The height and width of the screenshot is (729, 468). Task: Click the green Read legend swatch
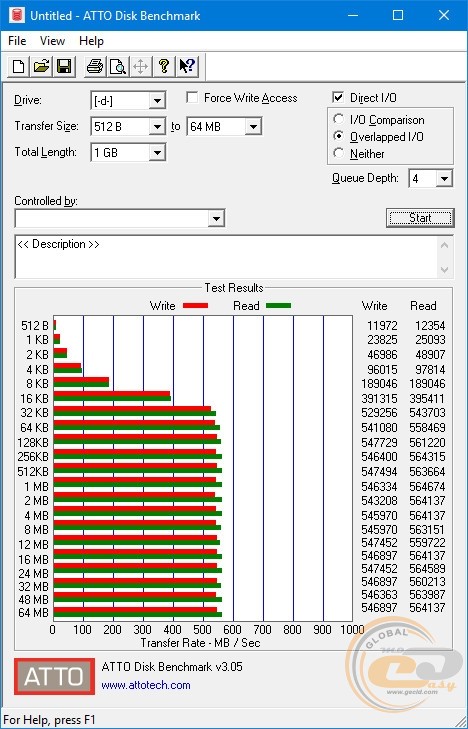click(278, 305)
